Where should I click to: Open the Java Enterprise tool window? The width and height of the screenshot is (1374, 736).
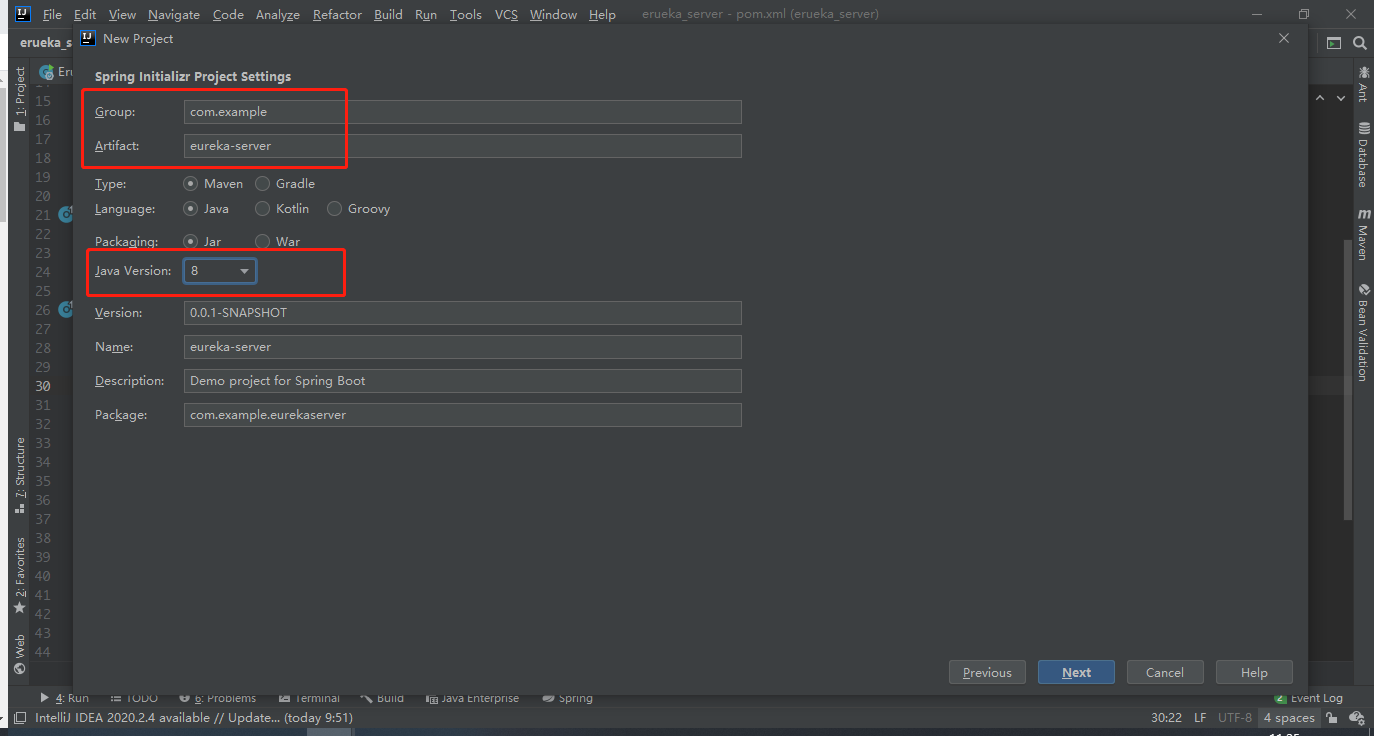click(x=473, y=698)
